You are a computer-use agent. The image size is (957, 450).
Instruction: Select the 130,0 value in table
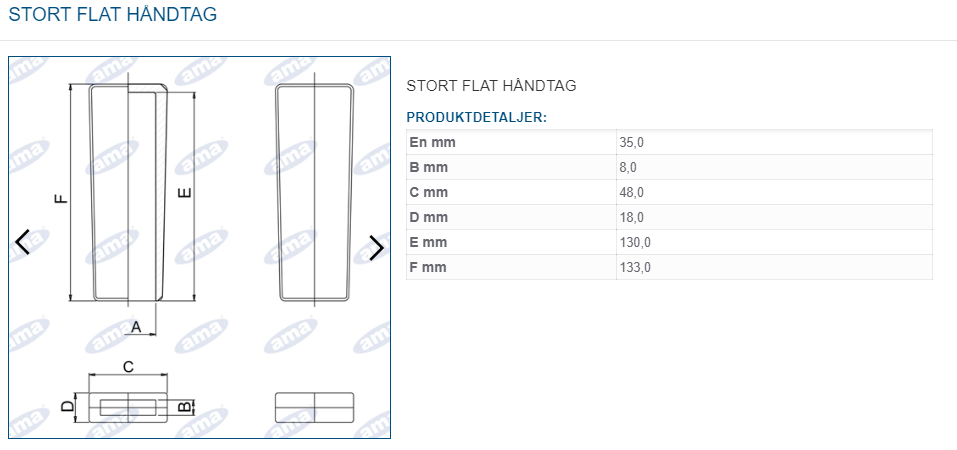coord(635,242)
